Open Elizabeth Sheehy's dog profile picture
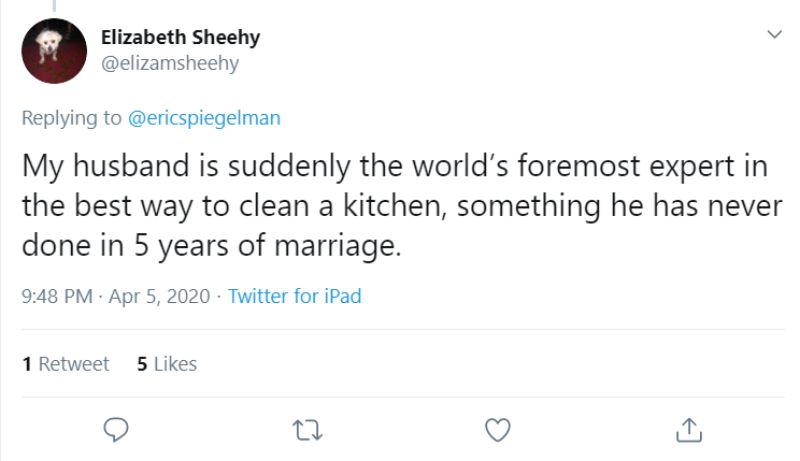Image resolution: width=800 pixels, height=461 pixels. [x=54, y=51]
